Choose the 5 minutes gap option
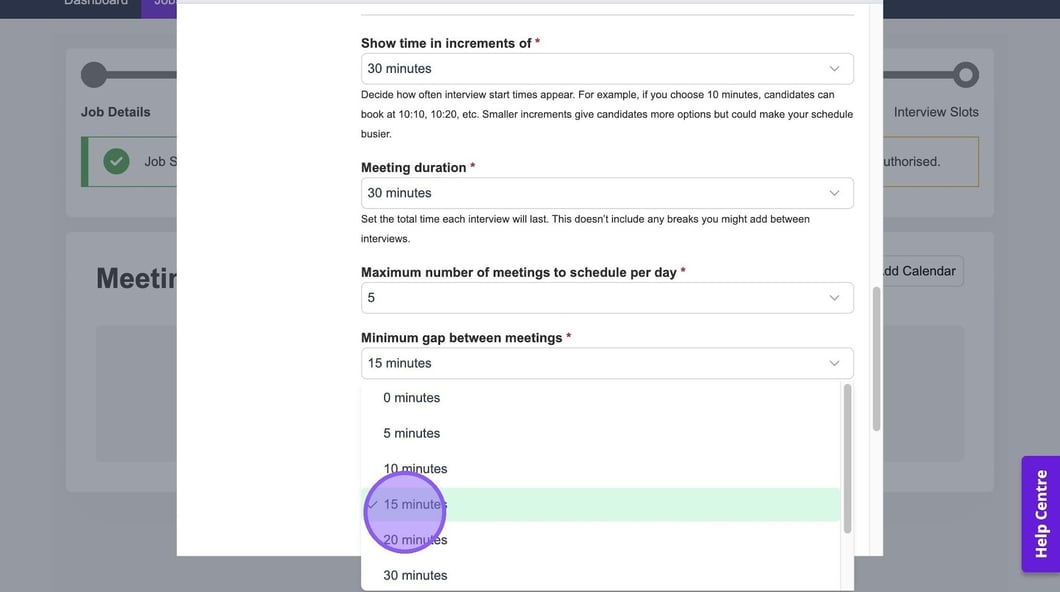 click(x=412, y=433)
